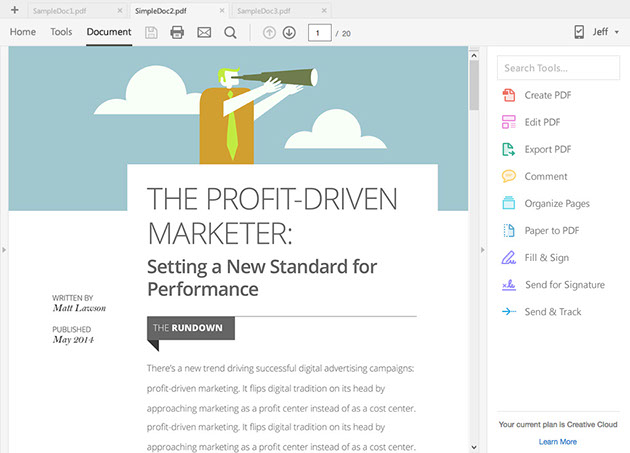
Task: Open the Create PDF tool
Action: (x=547, y=95)
